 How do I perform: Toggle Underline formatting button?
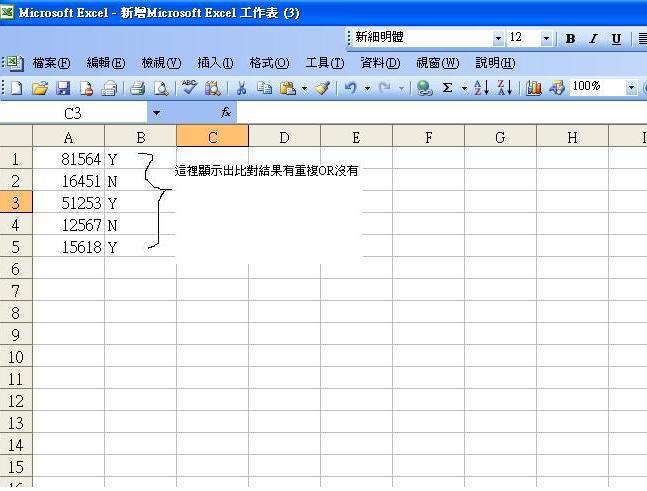click(x=616, y=38)
